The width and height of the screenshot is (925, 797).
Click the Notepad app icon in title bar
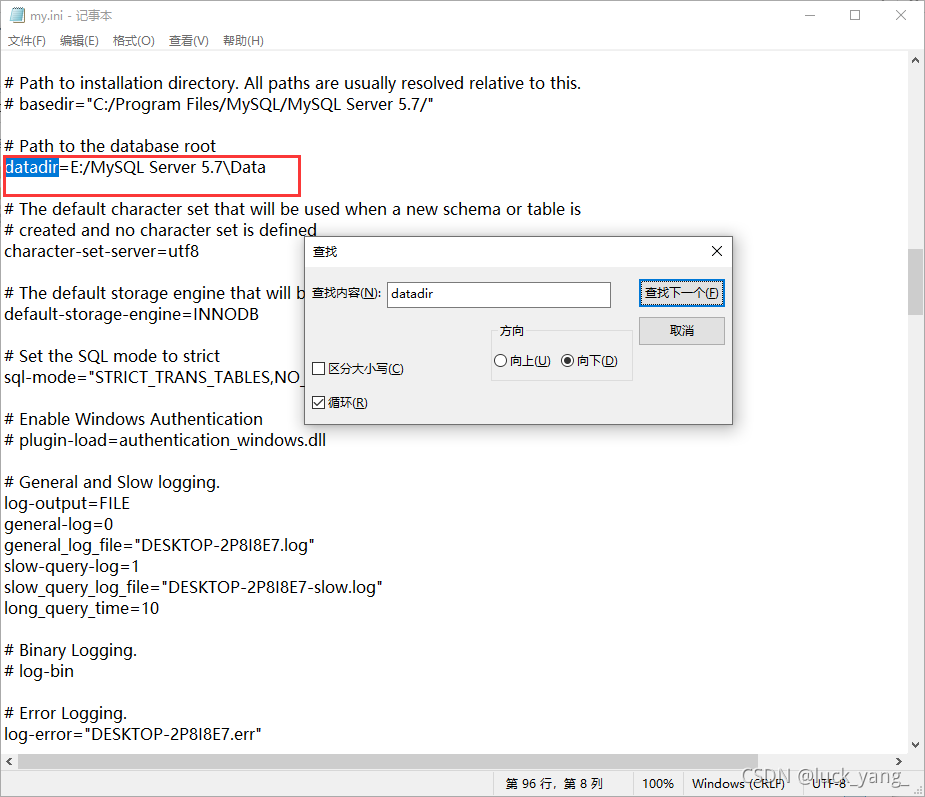coord(17,15)
